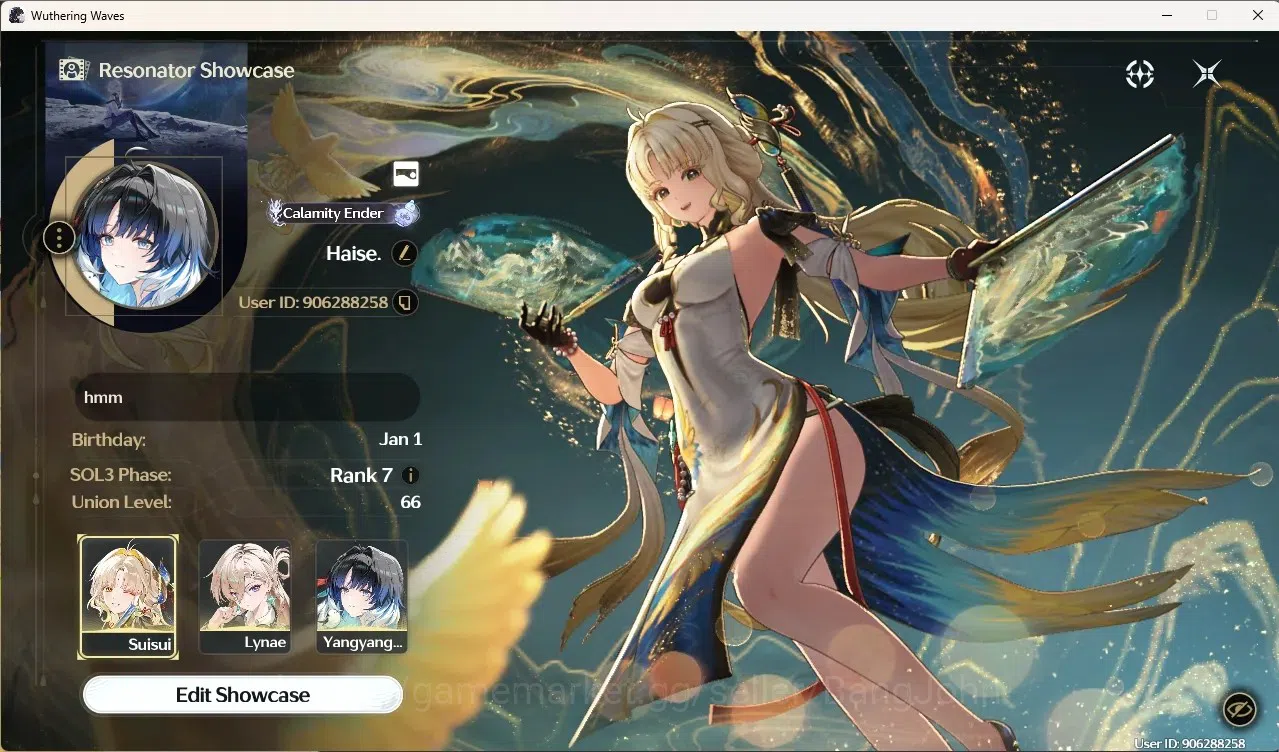This screenshot has width=1279, height=752.
Task: Open the three-dot menu beside the avatar
Action: (60, 238)
